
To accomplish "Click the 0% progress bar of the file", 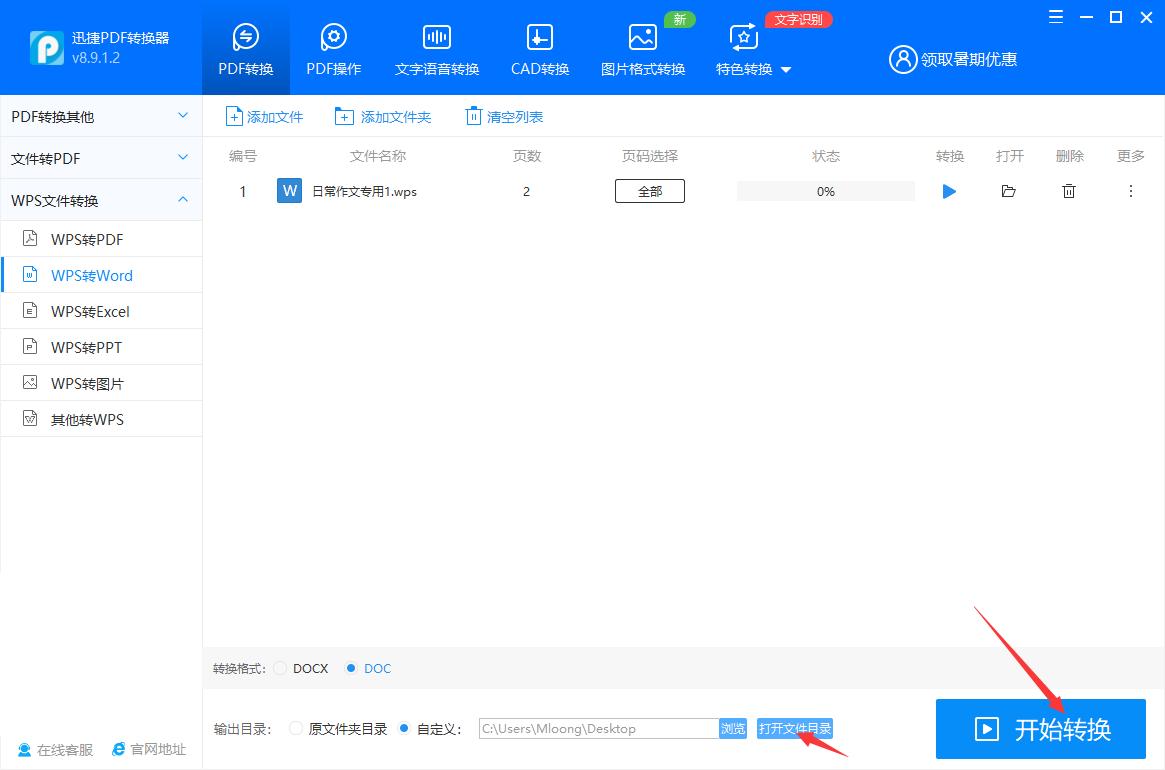I will click(x=825, y=191).
